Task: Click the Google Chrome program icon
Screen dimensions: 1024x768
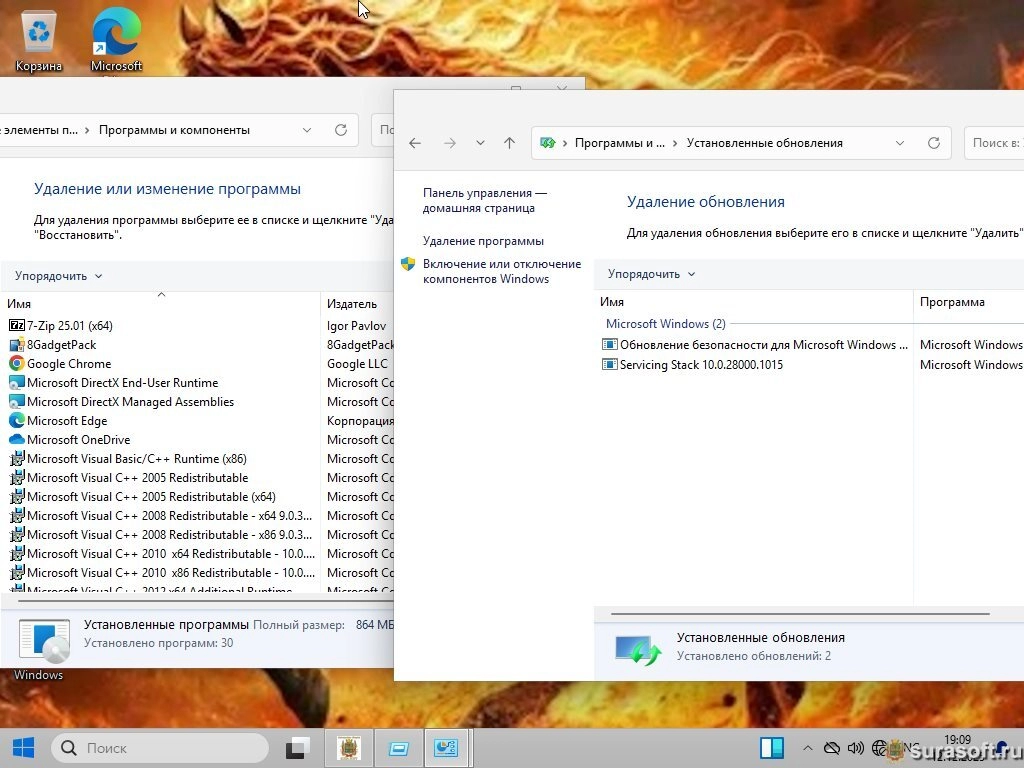Action: [17, 363]
